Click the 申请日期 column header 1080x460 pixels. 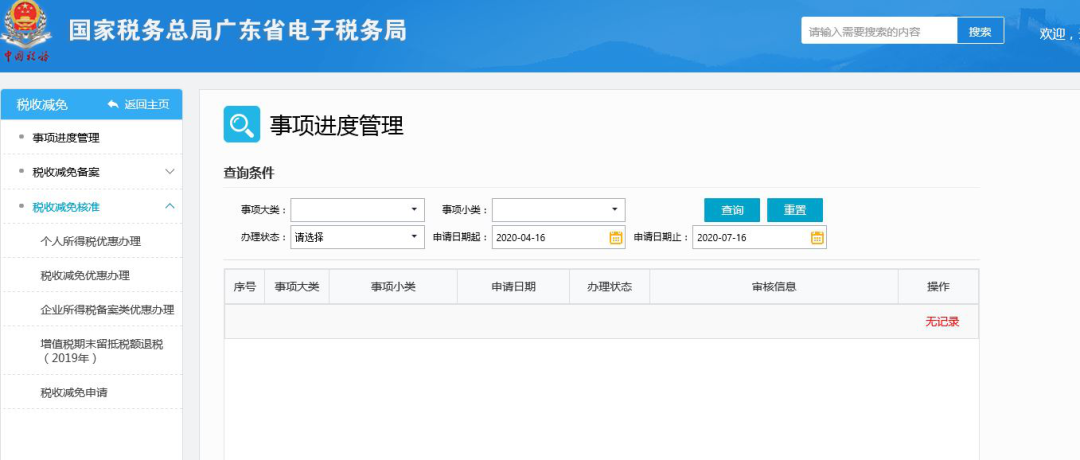click(x=513, y=286)
